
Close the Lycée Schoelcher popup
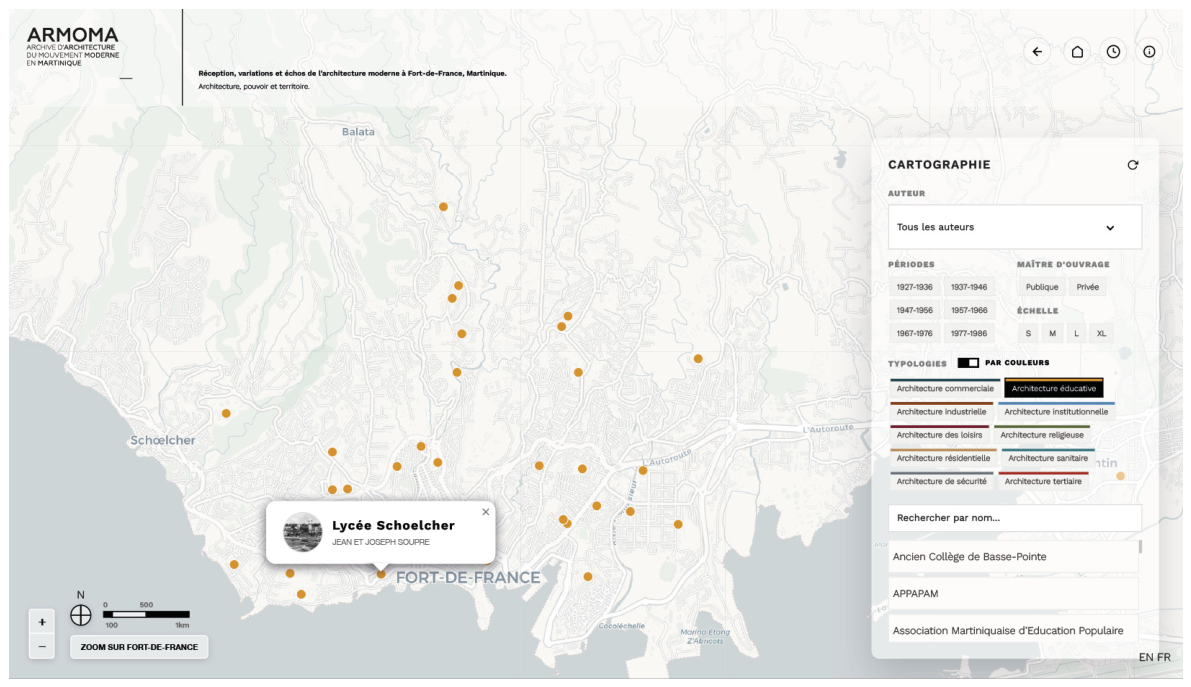tap(485, 511)
